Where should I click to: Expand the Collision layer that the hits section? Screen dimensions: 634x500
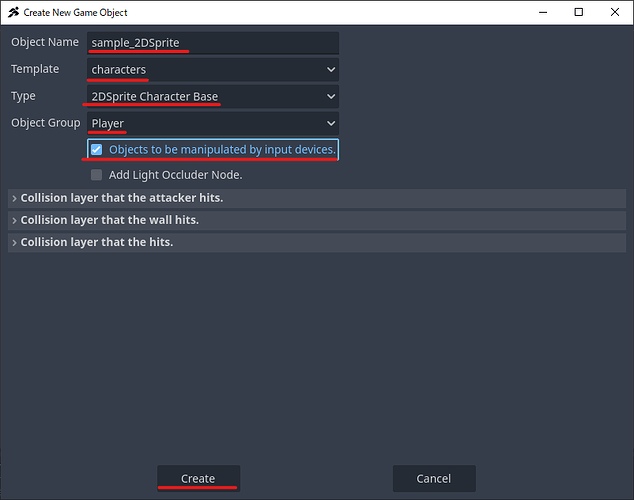click(96, 242)
